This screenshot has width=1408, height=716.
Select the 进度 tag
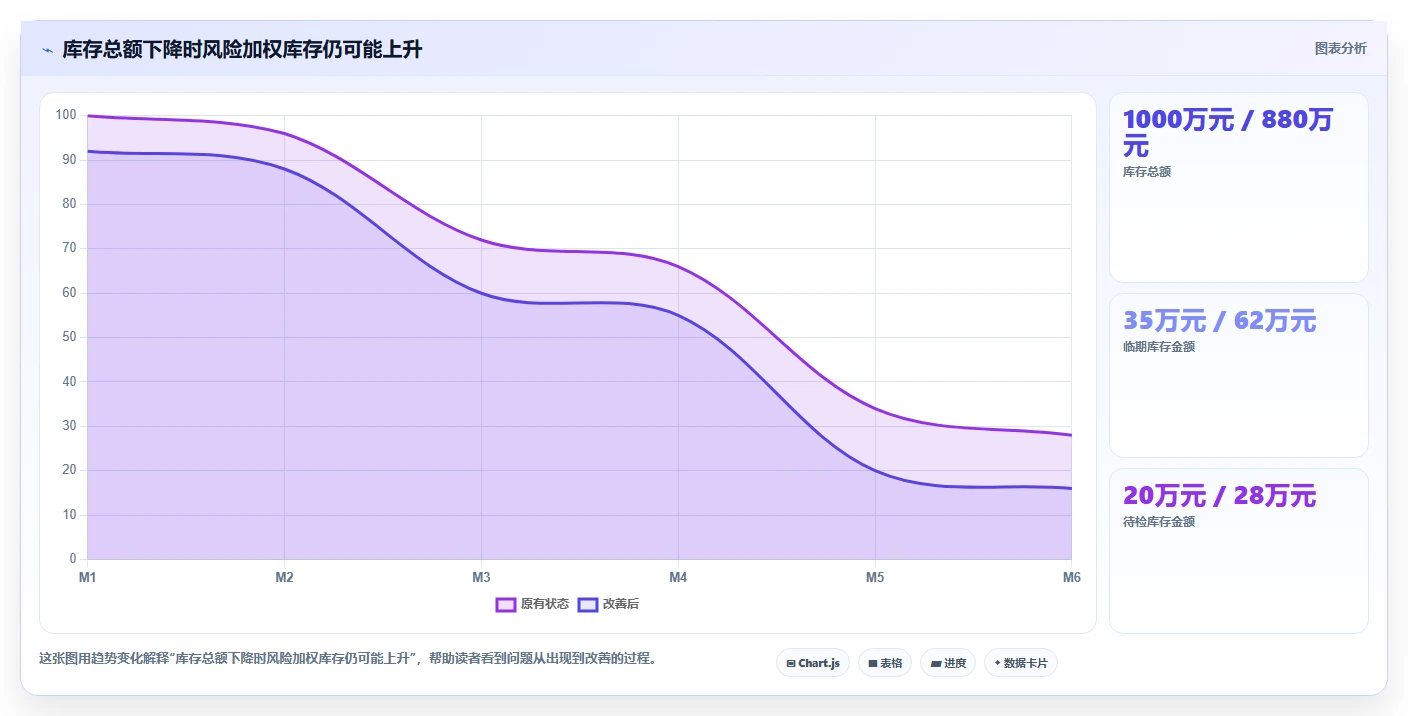point(948,663)
